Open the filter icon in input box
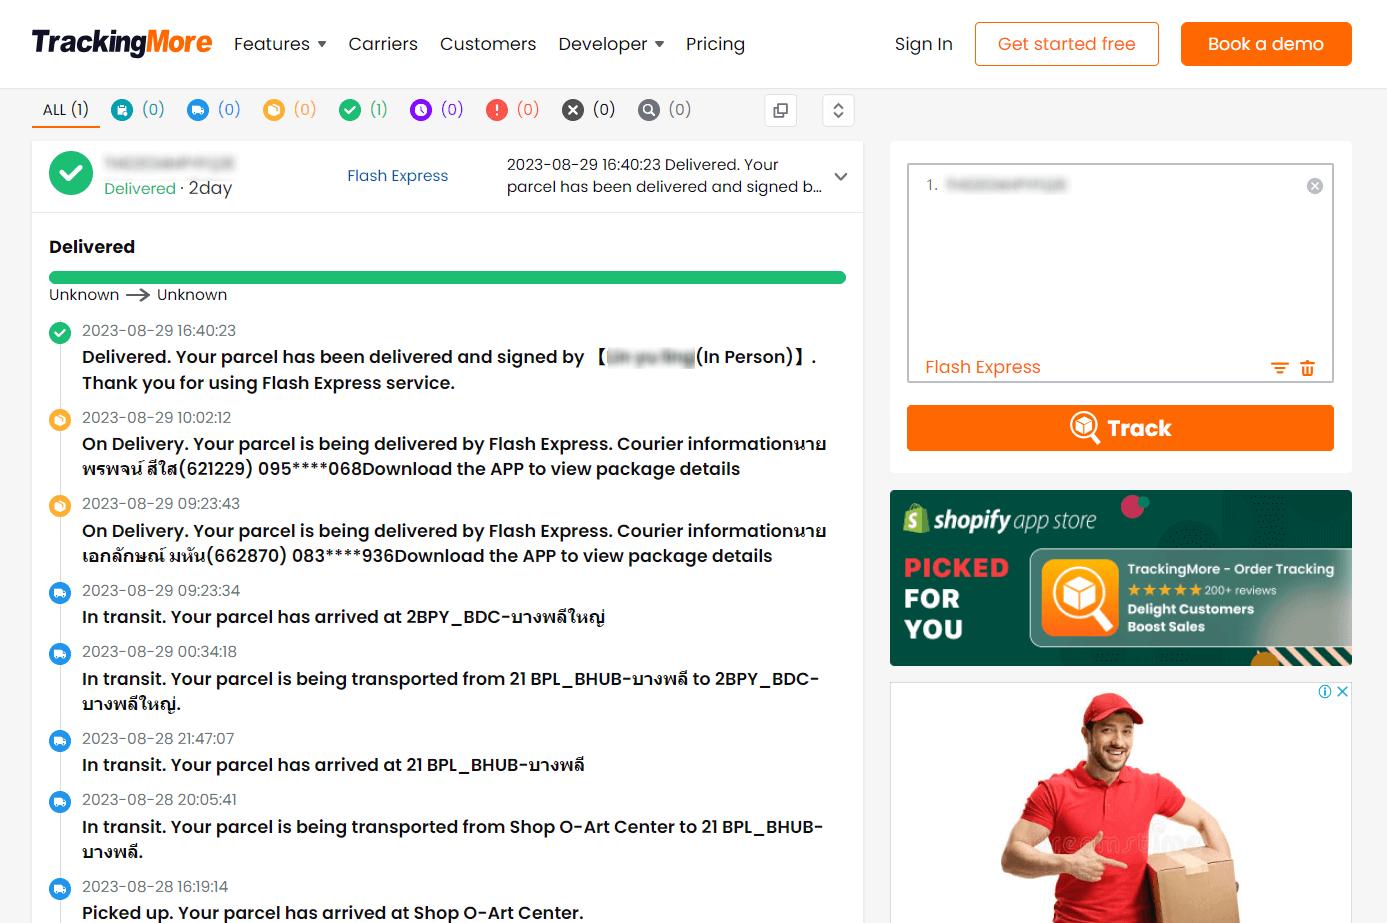 (1279, 368)
